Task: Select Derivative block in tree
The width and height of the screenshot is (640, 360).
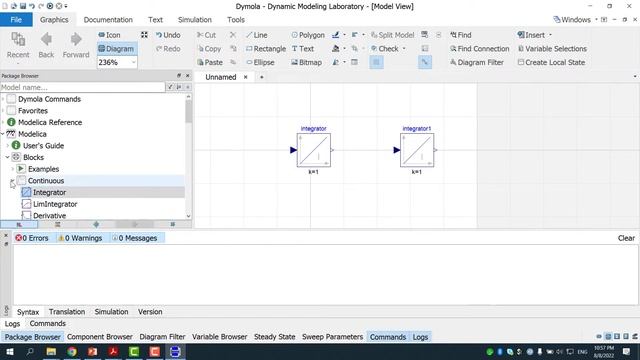Action: pos(49,216)
